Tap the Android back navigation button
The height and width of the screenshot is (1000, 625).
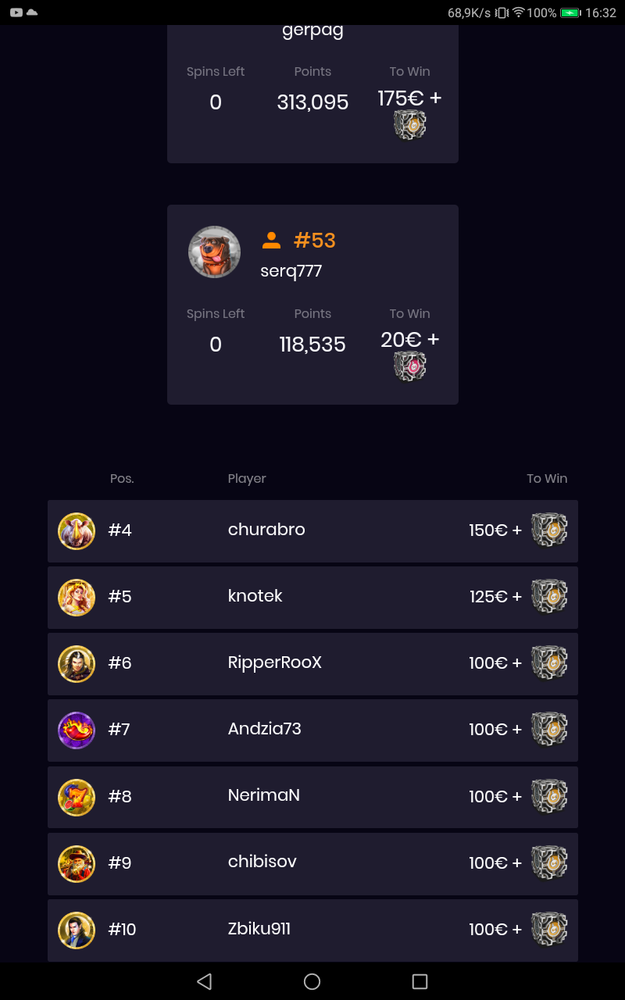(x=204, y=981)
